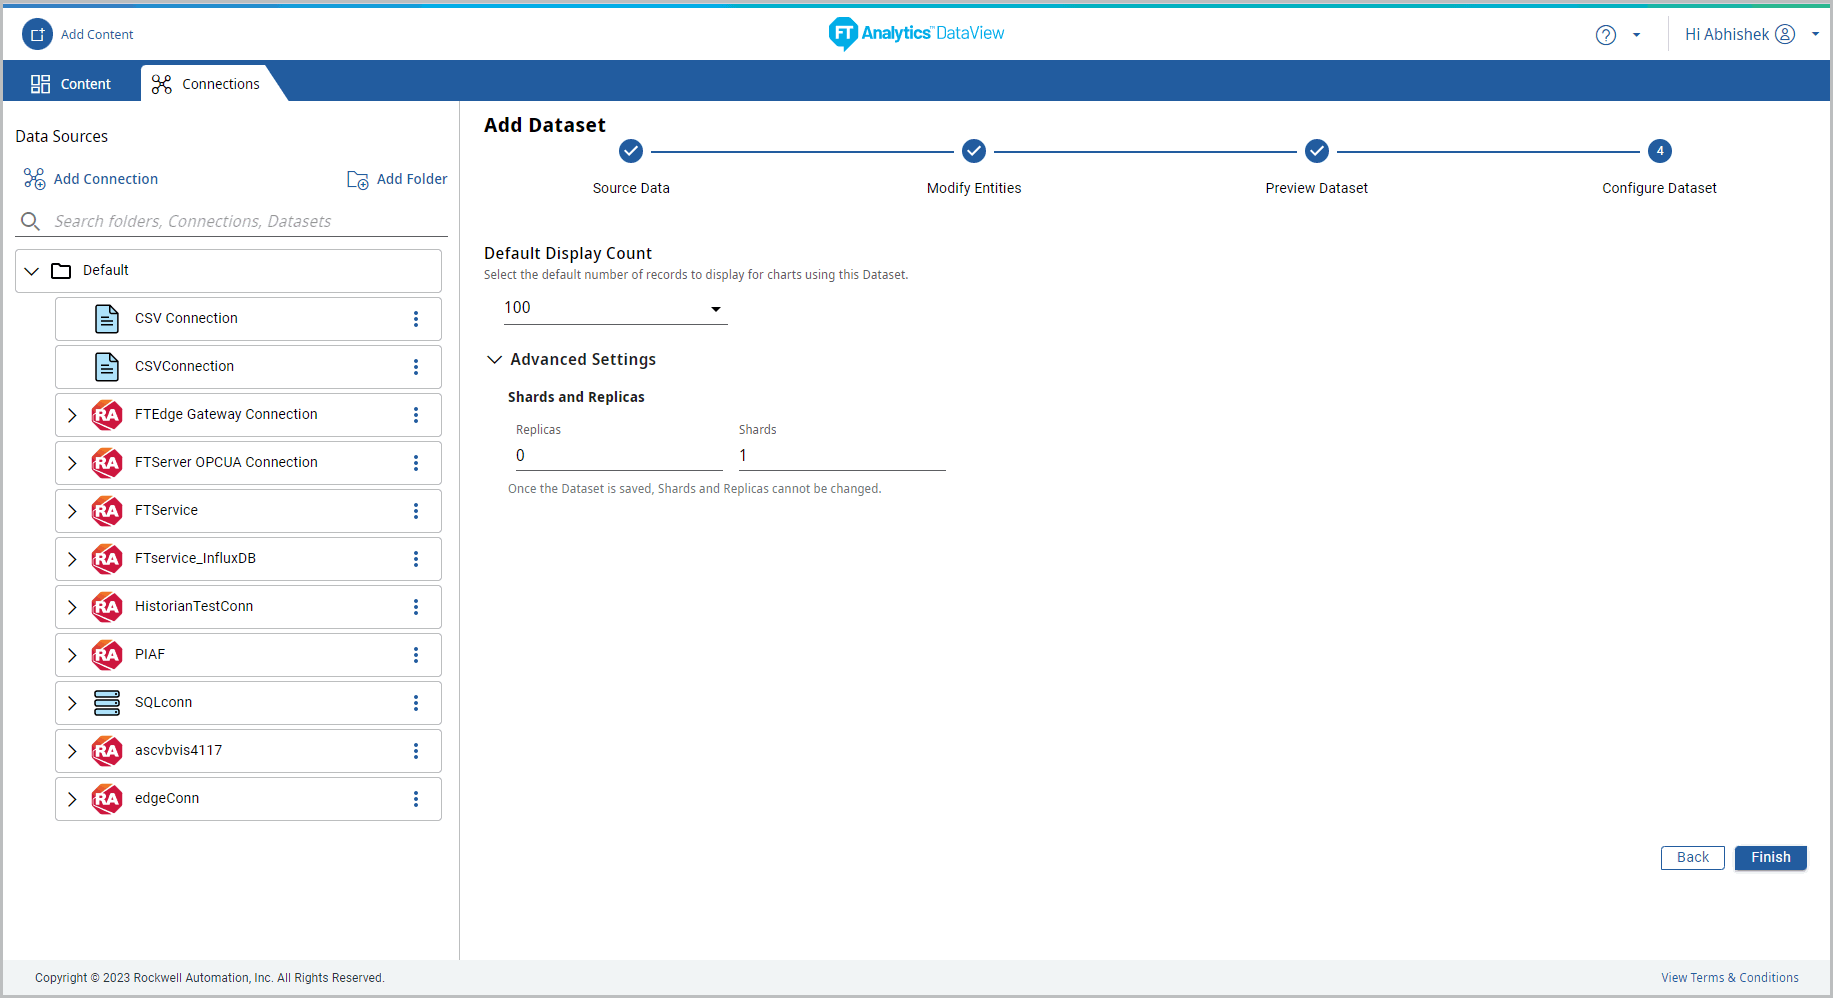1833x998 pixels.
Task: Open the help question mark icon
Action: click(x=1605, y=35)
